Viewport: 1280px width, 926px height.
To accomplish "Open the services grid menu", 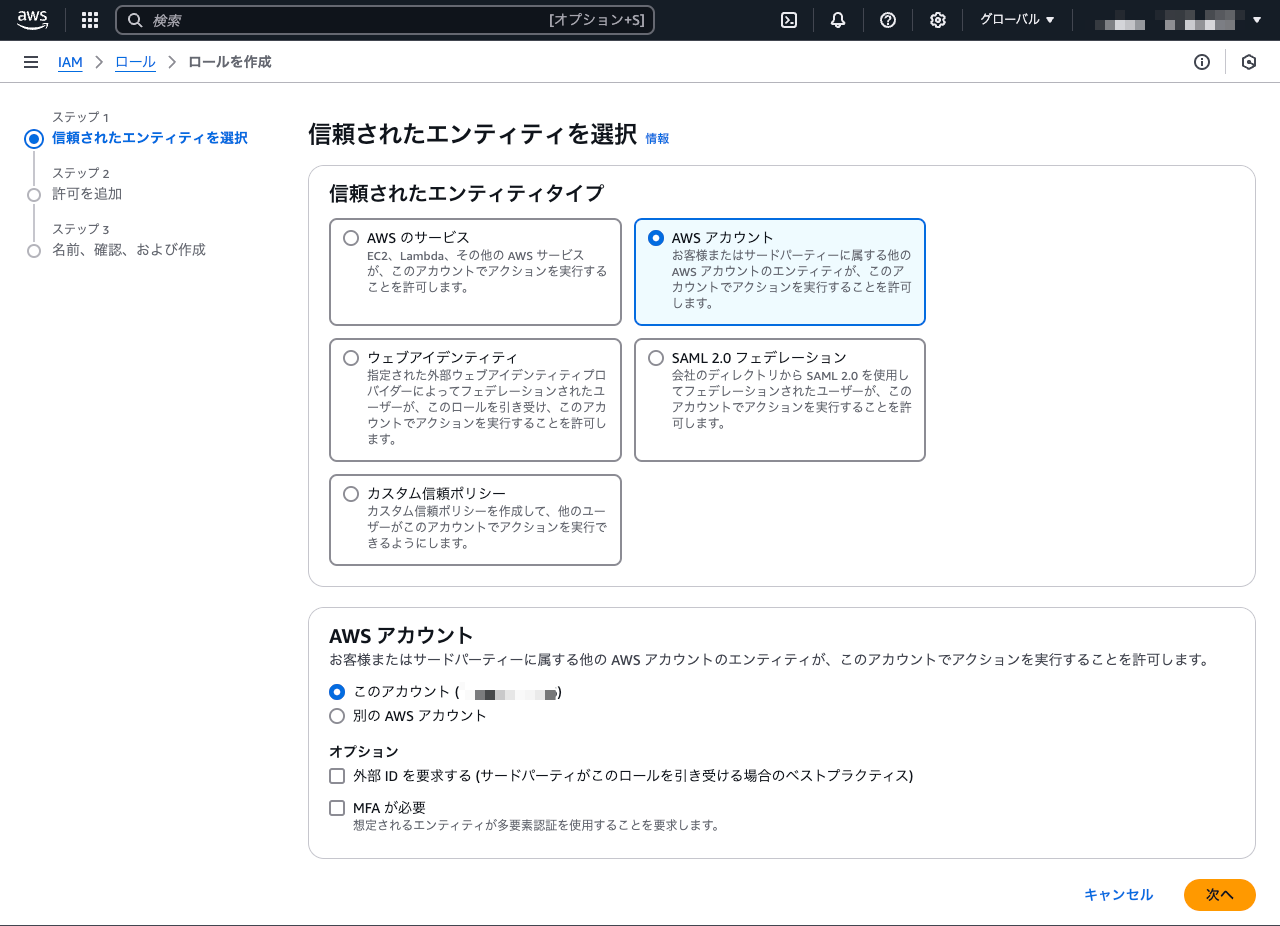I will click(x=90, y=20).
